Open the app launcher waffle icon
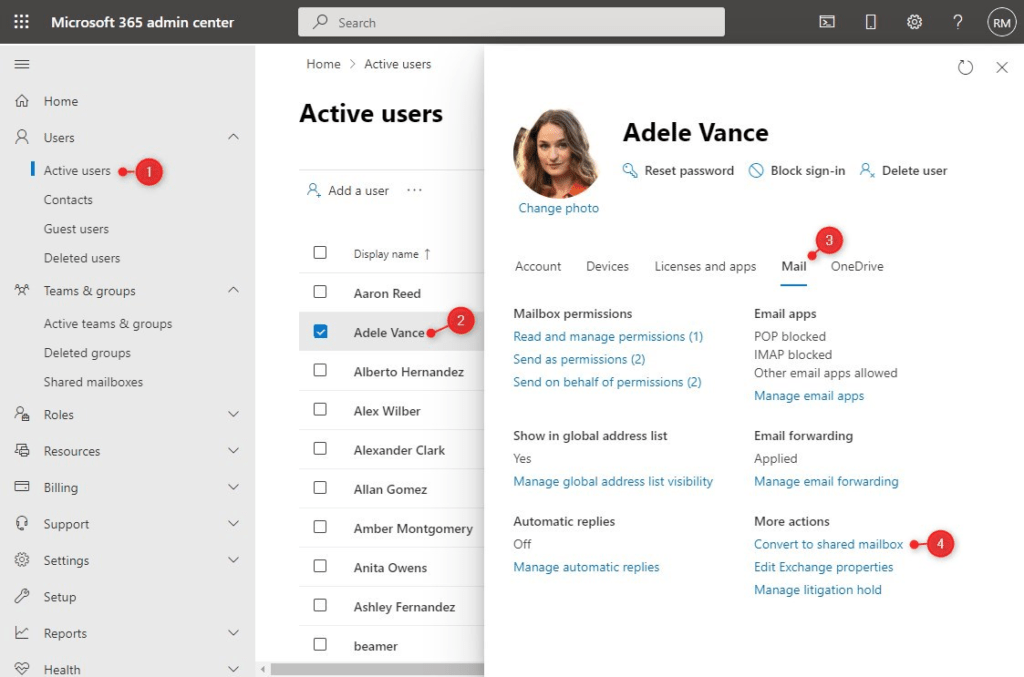This screenshot has width=1024, height=677. pos(21,21)
